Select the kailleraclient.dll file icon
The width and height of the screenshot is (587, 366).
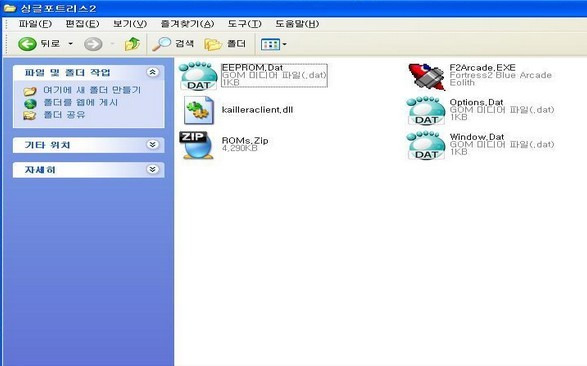pos(198,110)
